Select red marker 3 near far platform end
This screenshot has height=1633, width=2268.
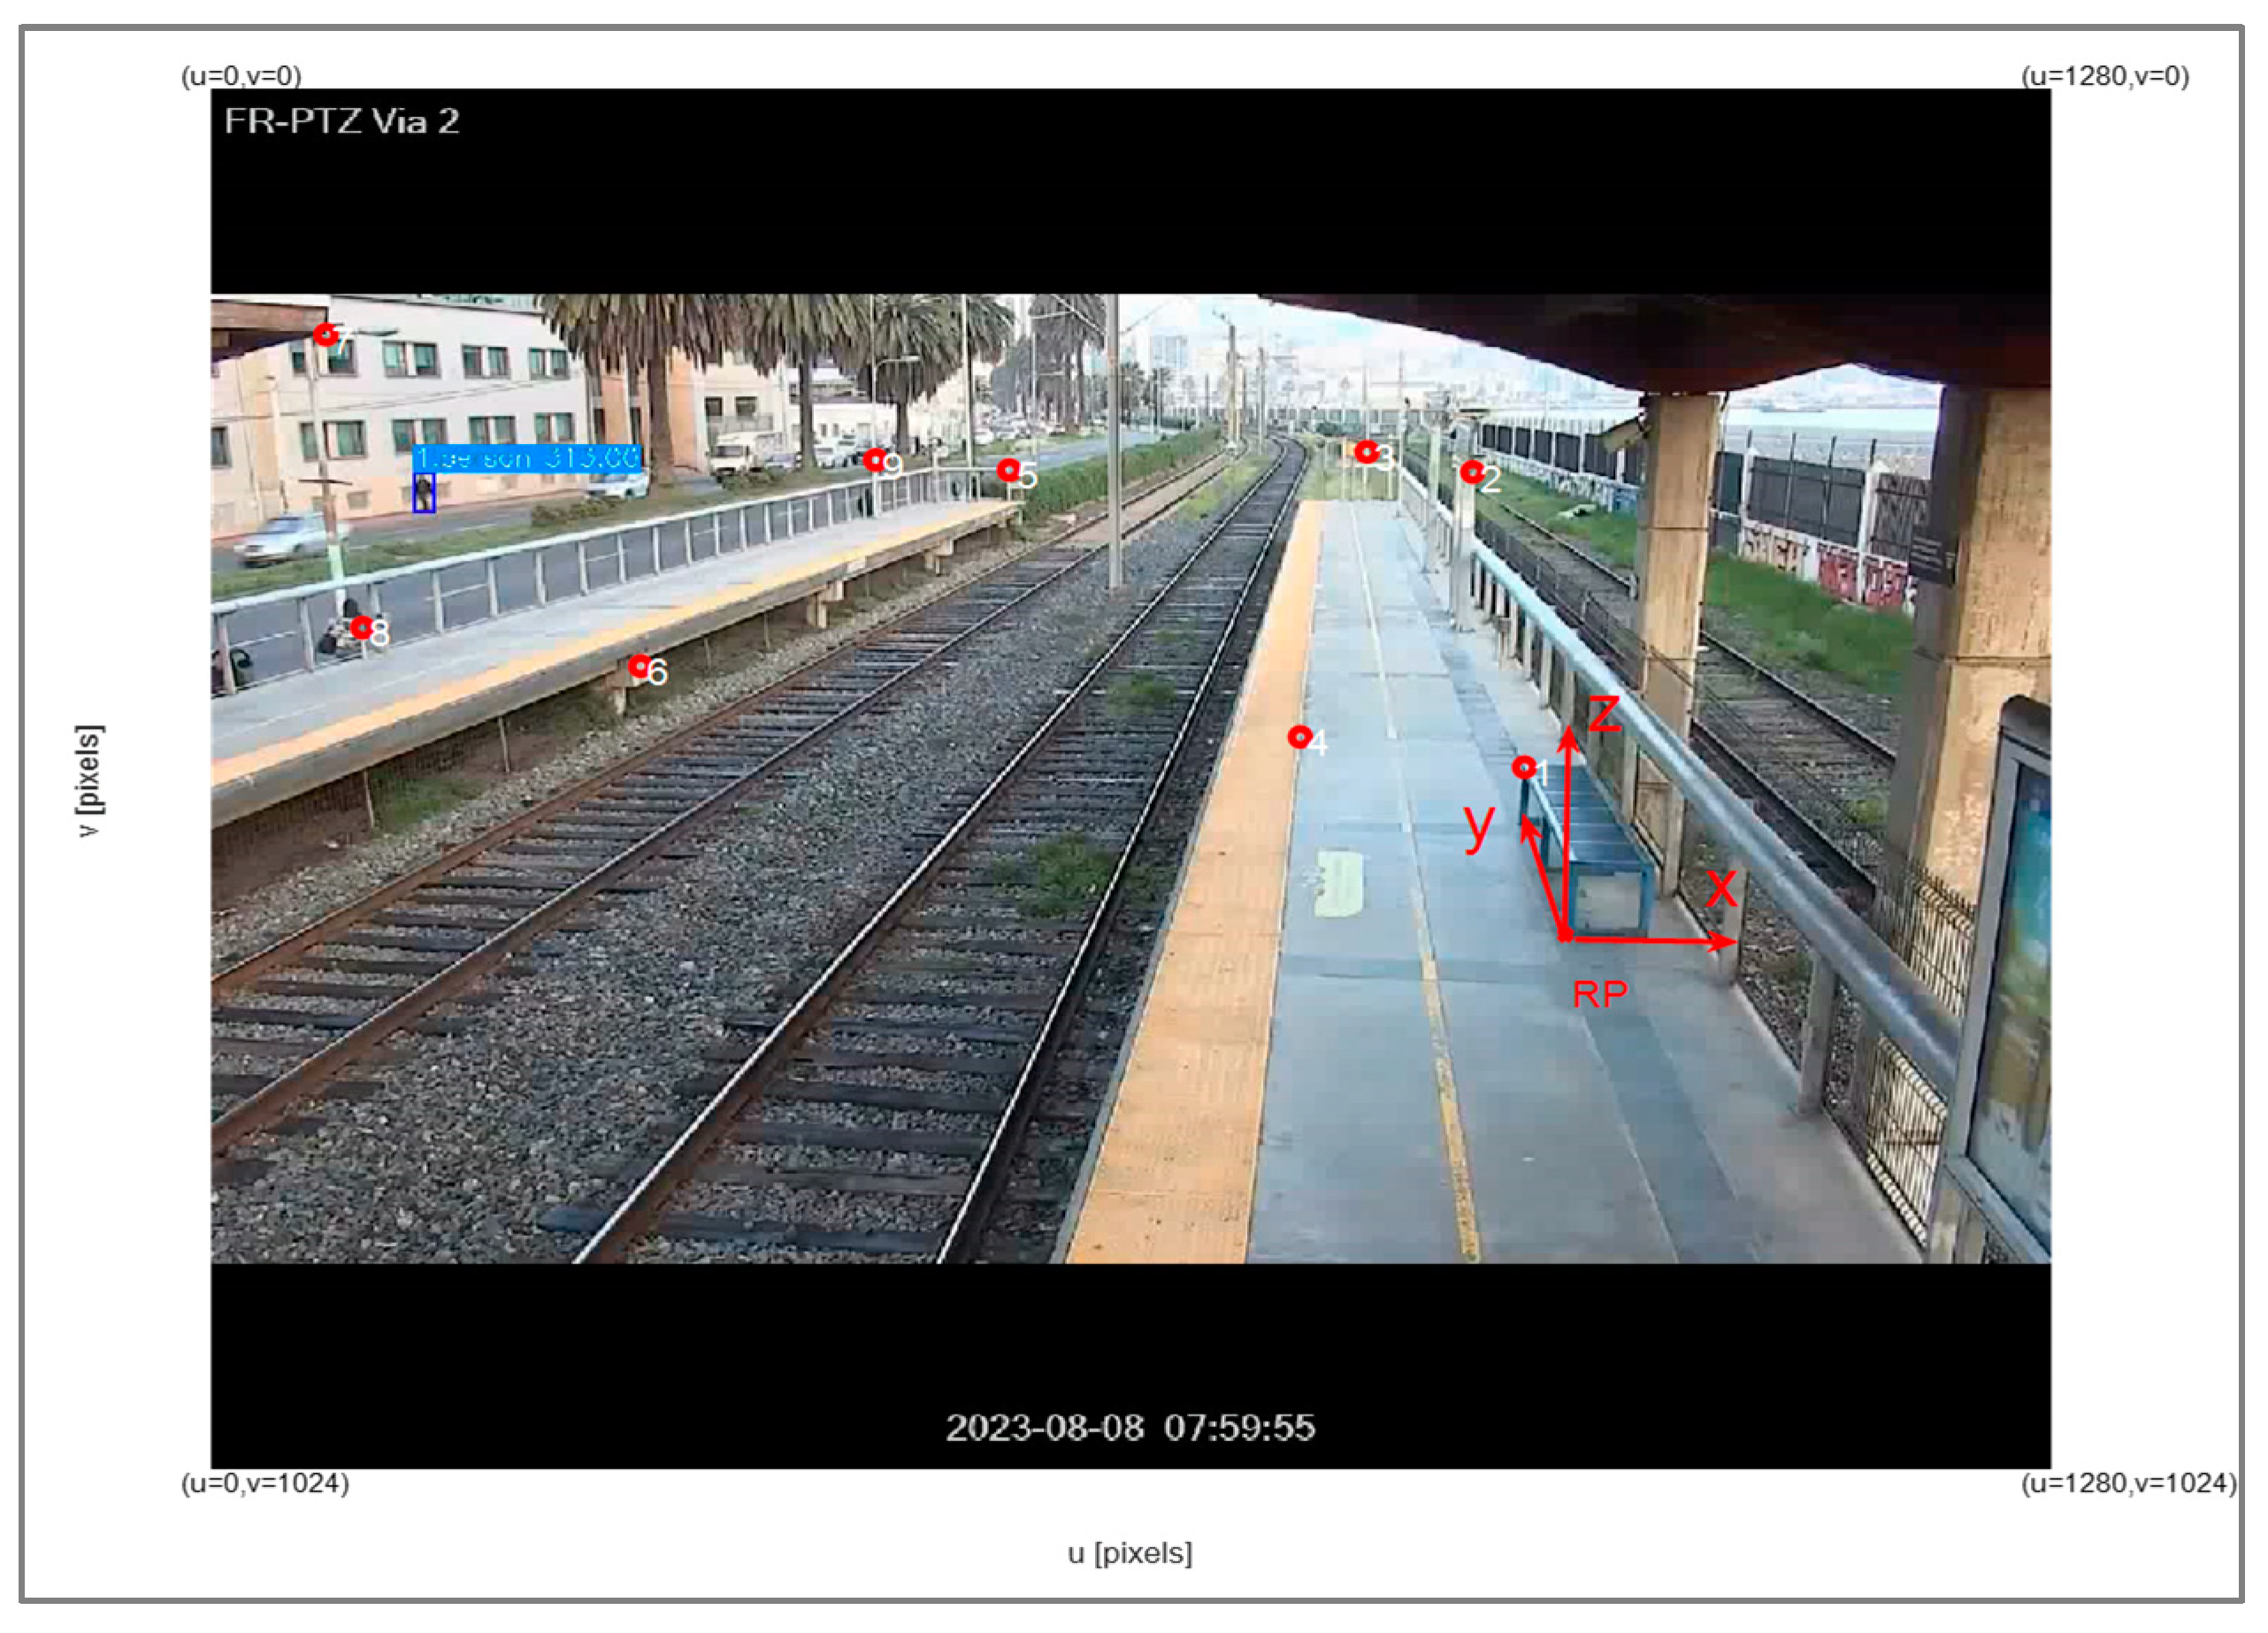[x=1366, y=452]
